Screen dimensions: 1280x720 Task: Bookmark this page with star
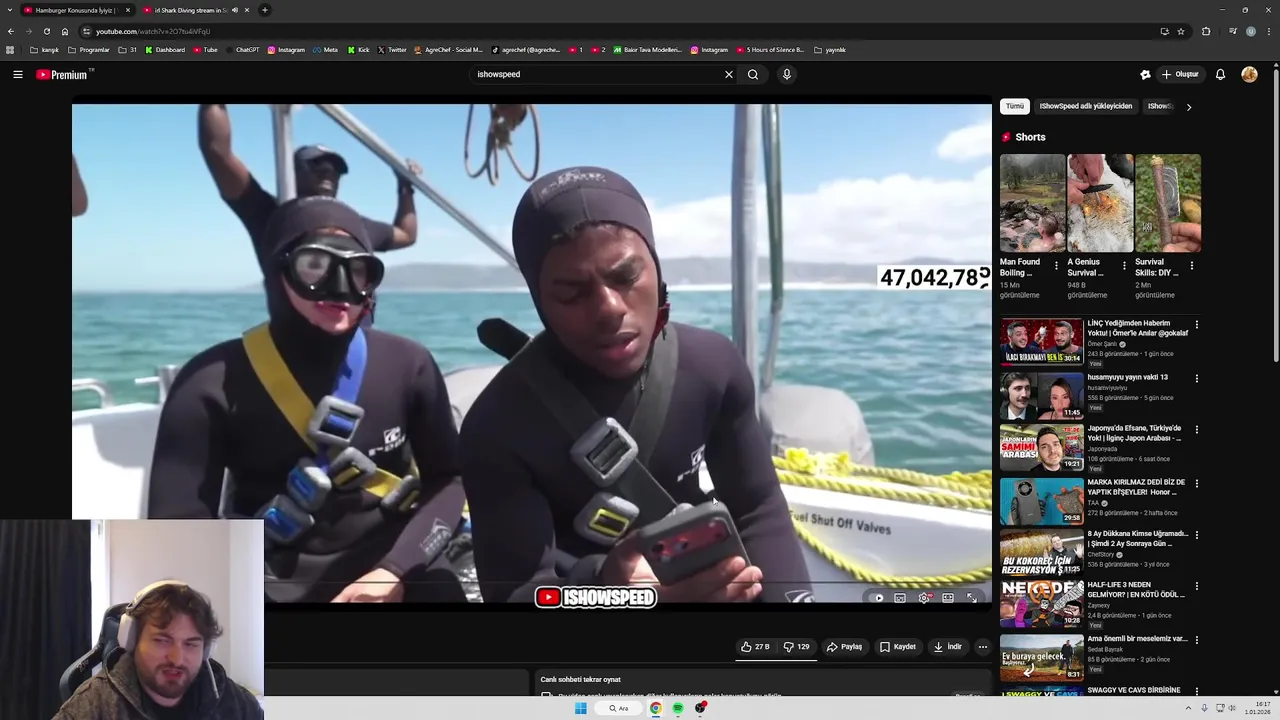tap(1181, 31)
